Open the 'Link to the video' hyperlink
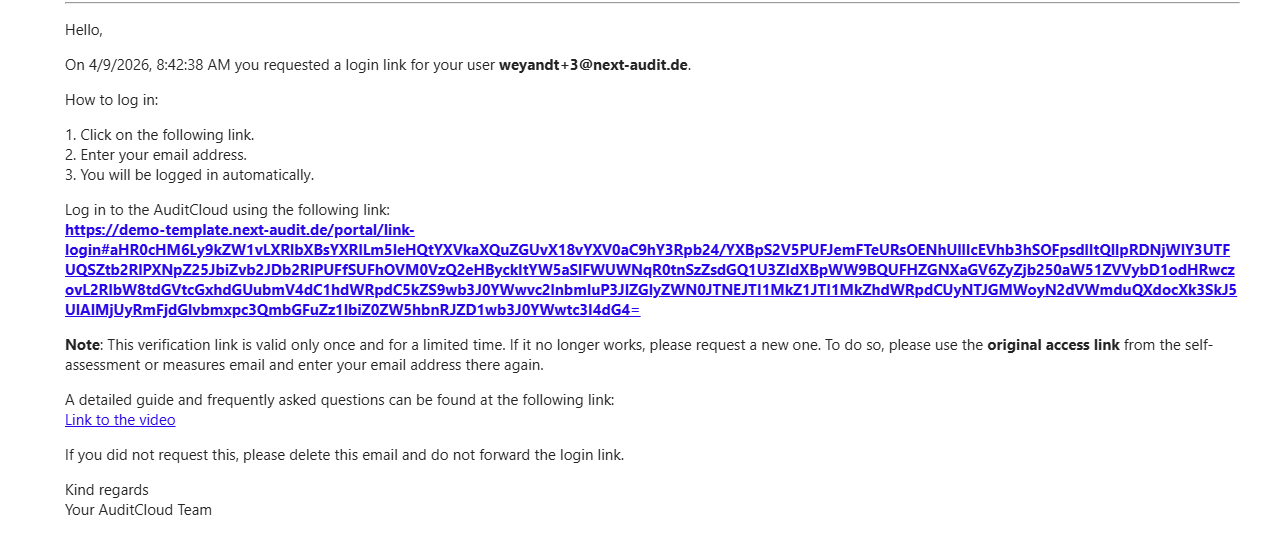This screenshot has height=537, width=1267. point(120,420)
